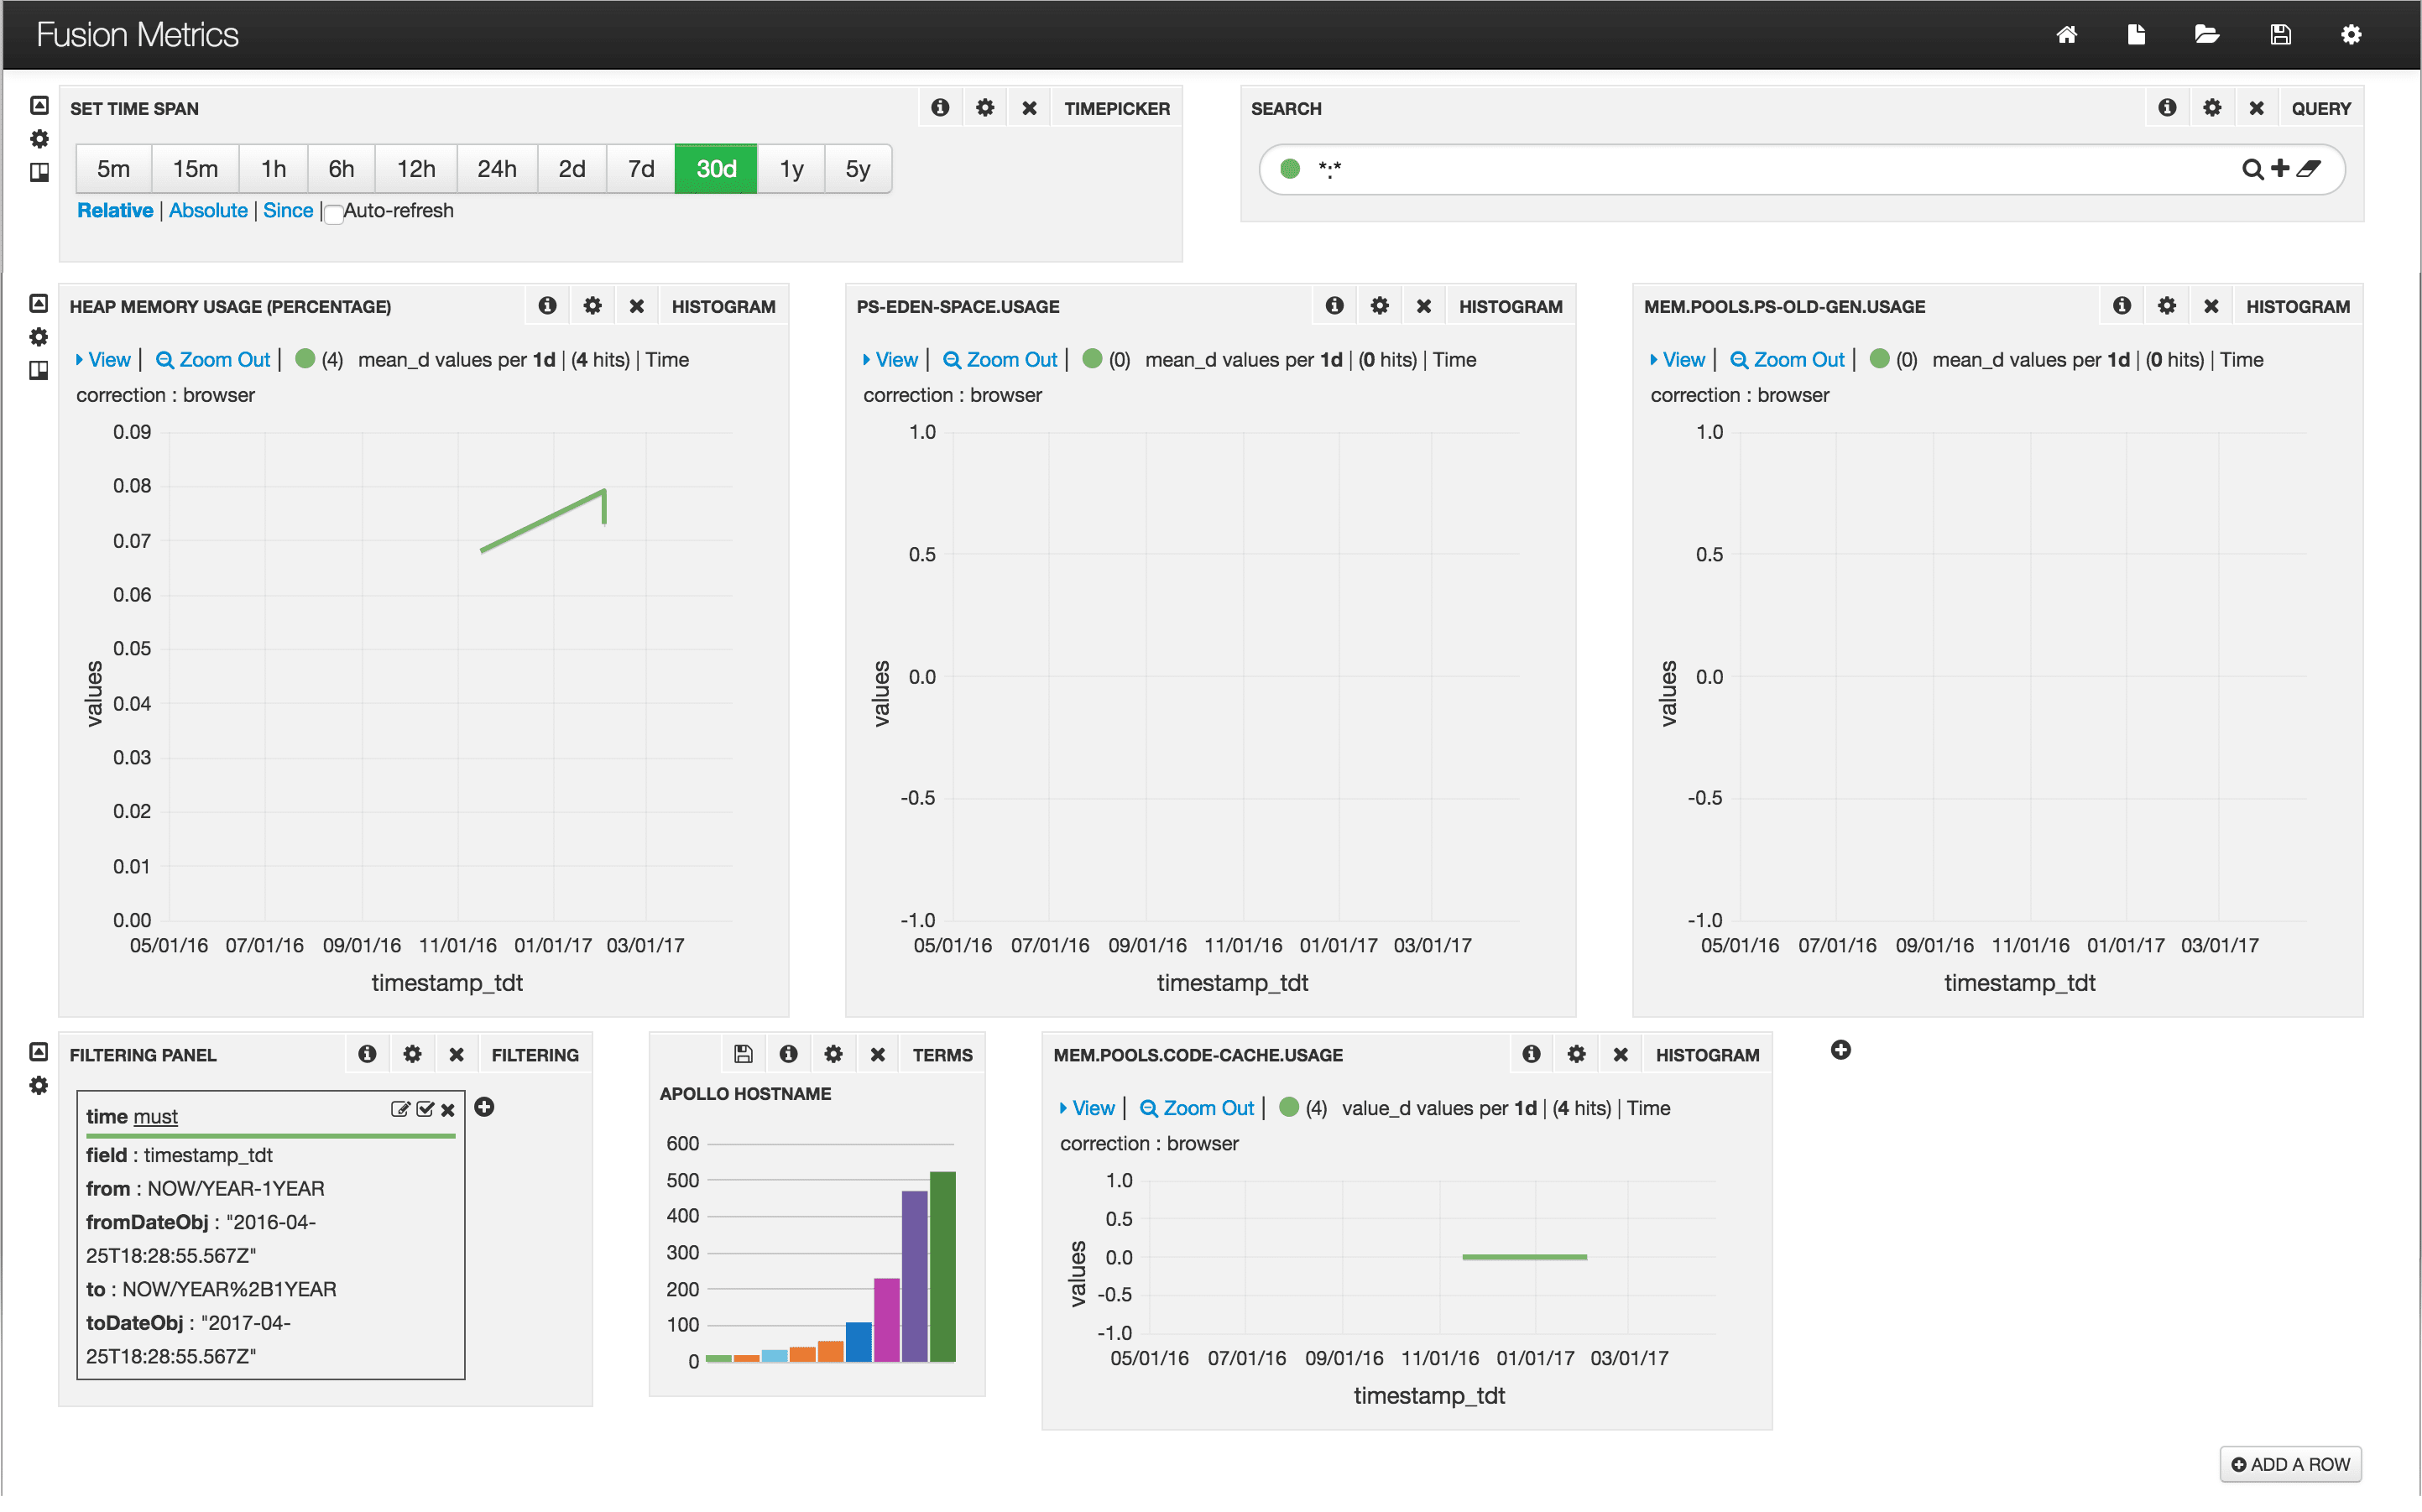Show info for Filtering Panel

(367, 1055)
